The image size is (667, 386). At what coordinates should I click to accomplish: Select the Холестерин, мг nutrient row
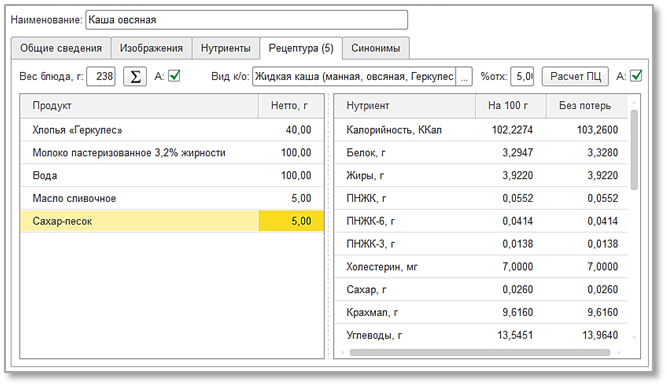pyautogui.click(x=481, y=267)
